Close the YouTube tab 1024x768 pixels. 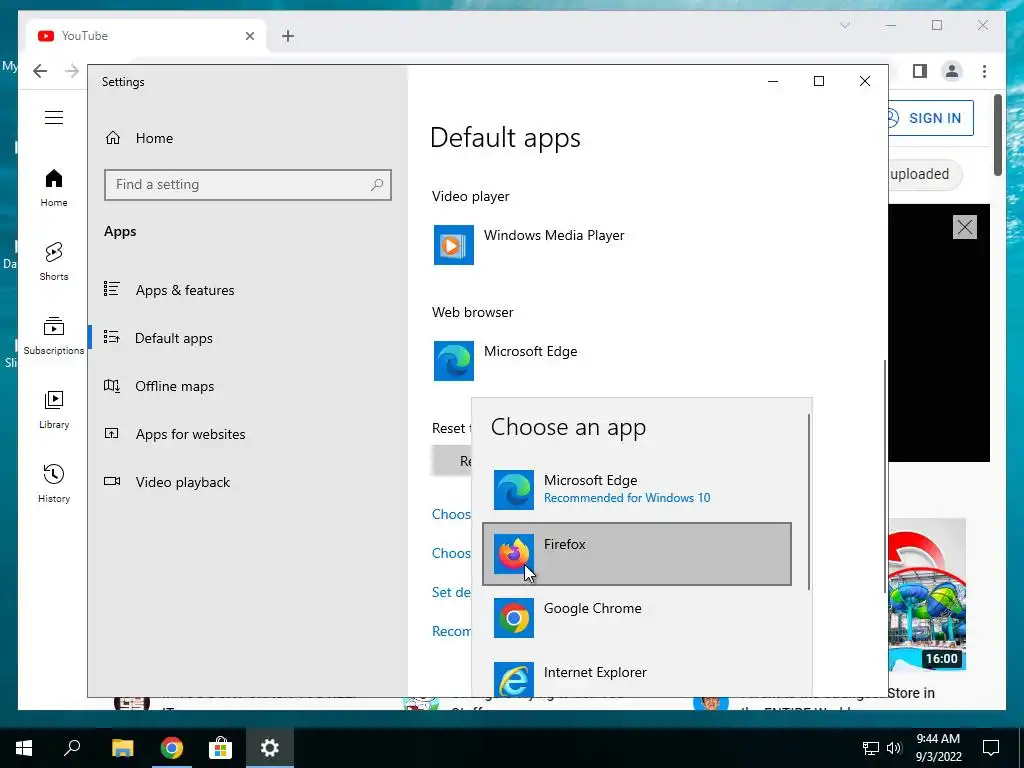pos(249,36)
